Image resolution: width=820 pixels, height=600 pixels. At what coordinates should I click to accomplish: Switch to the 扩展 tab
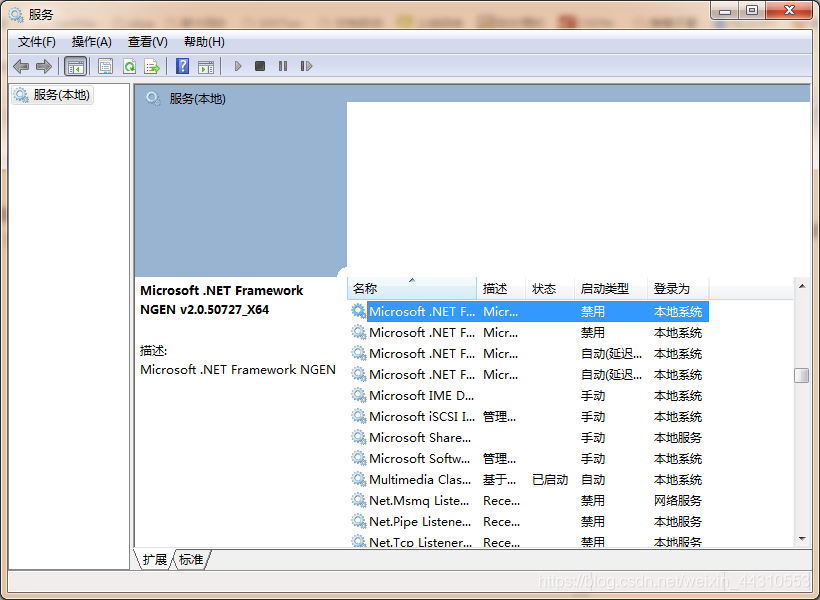pos(154,560)
